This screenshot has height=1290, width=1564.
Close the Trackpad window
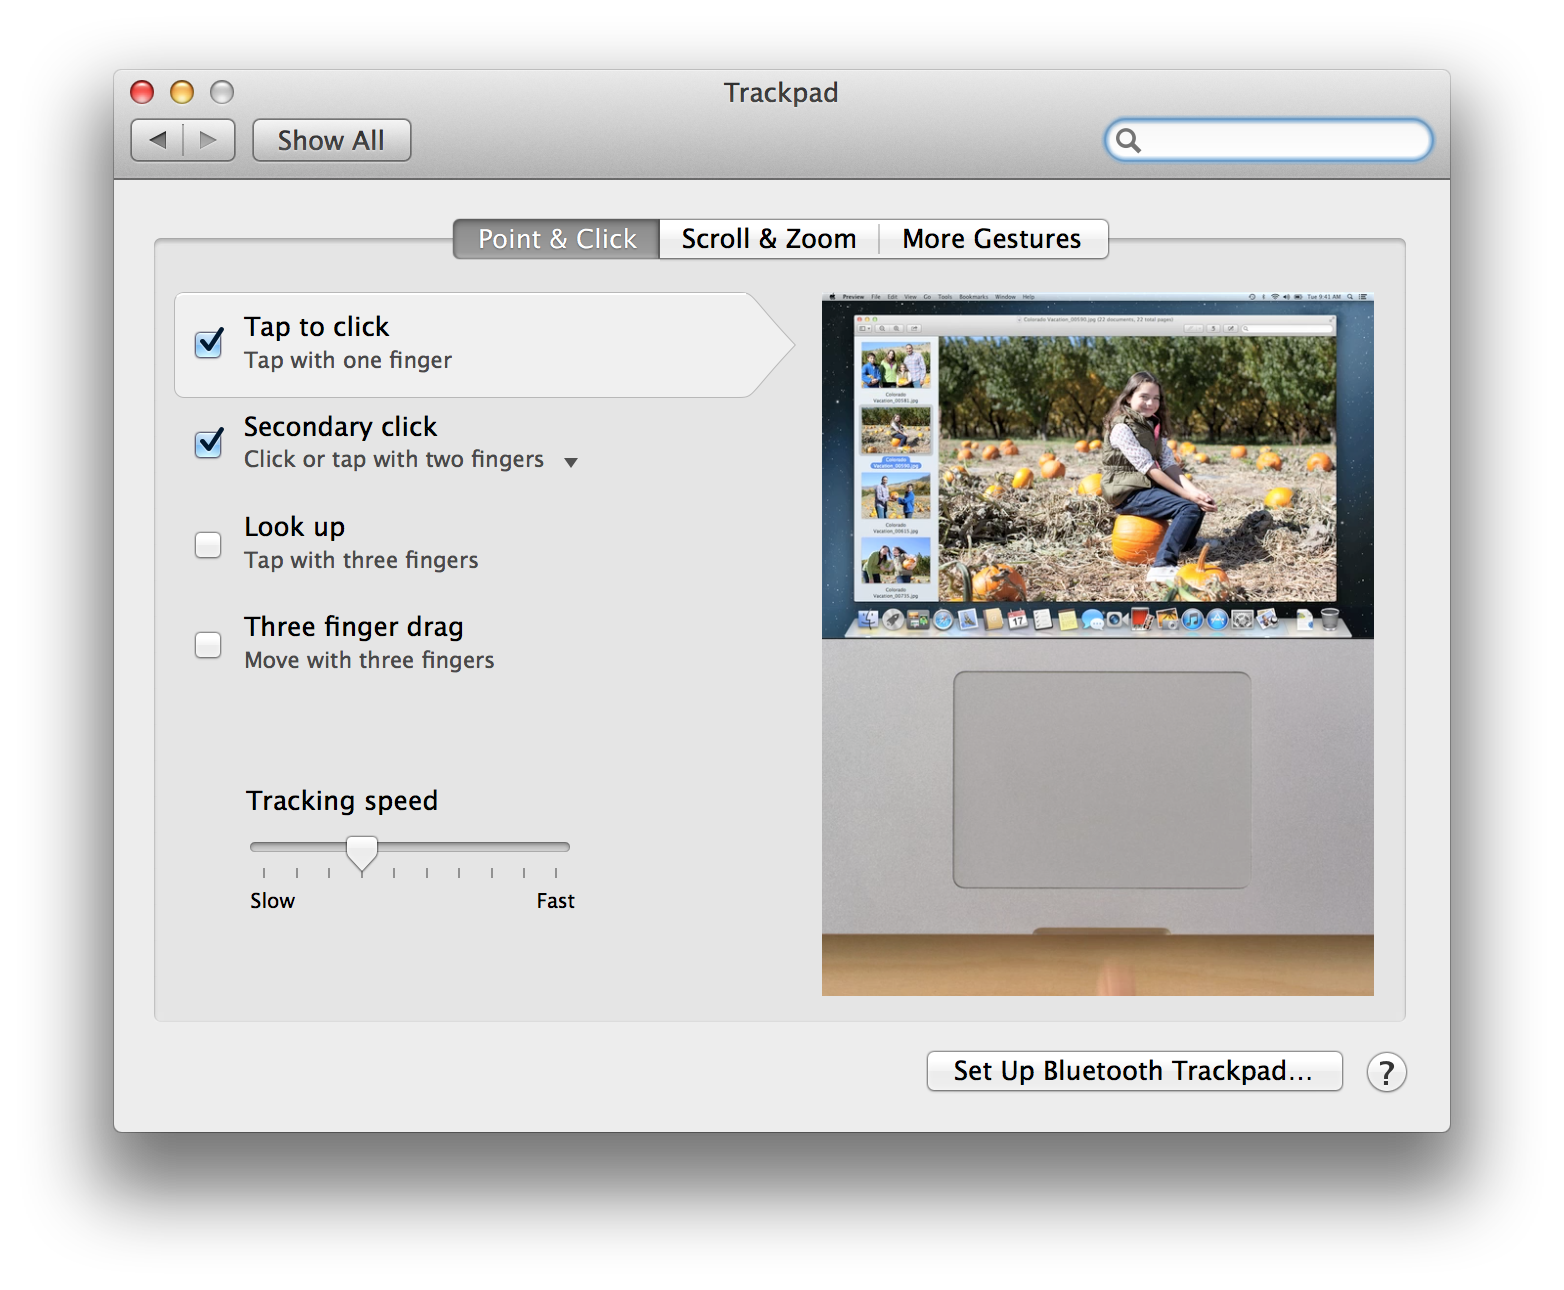point(142,92)
